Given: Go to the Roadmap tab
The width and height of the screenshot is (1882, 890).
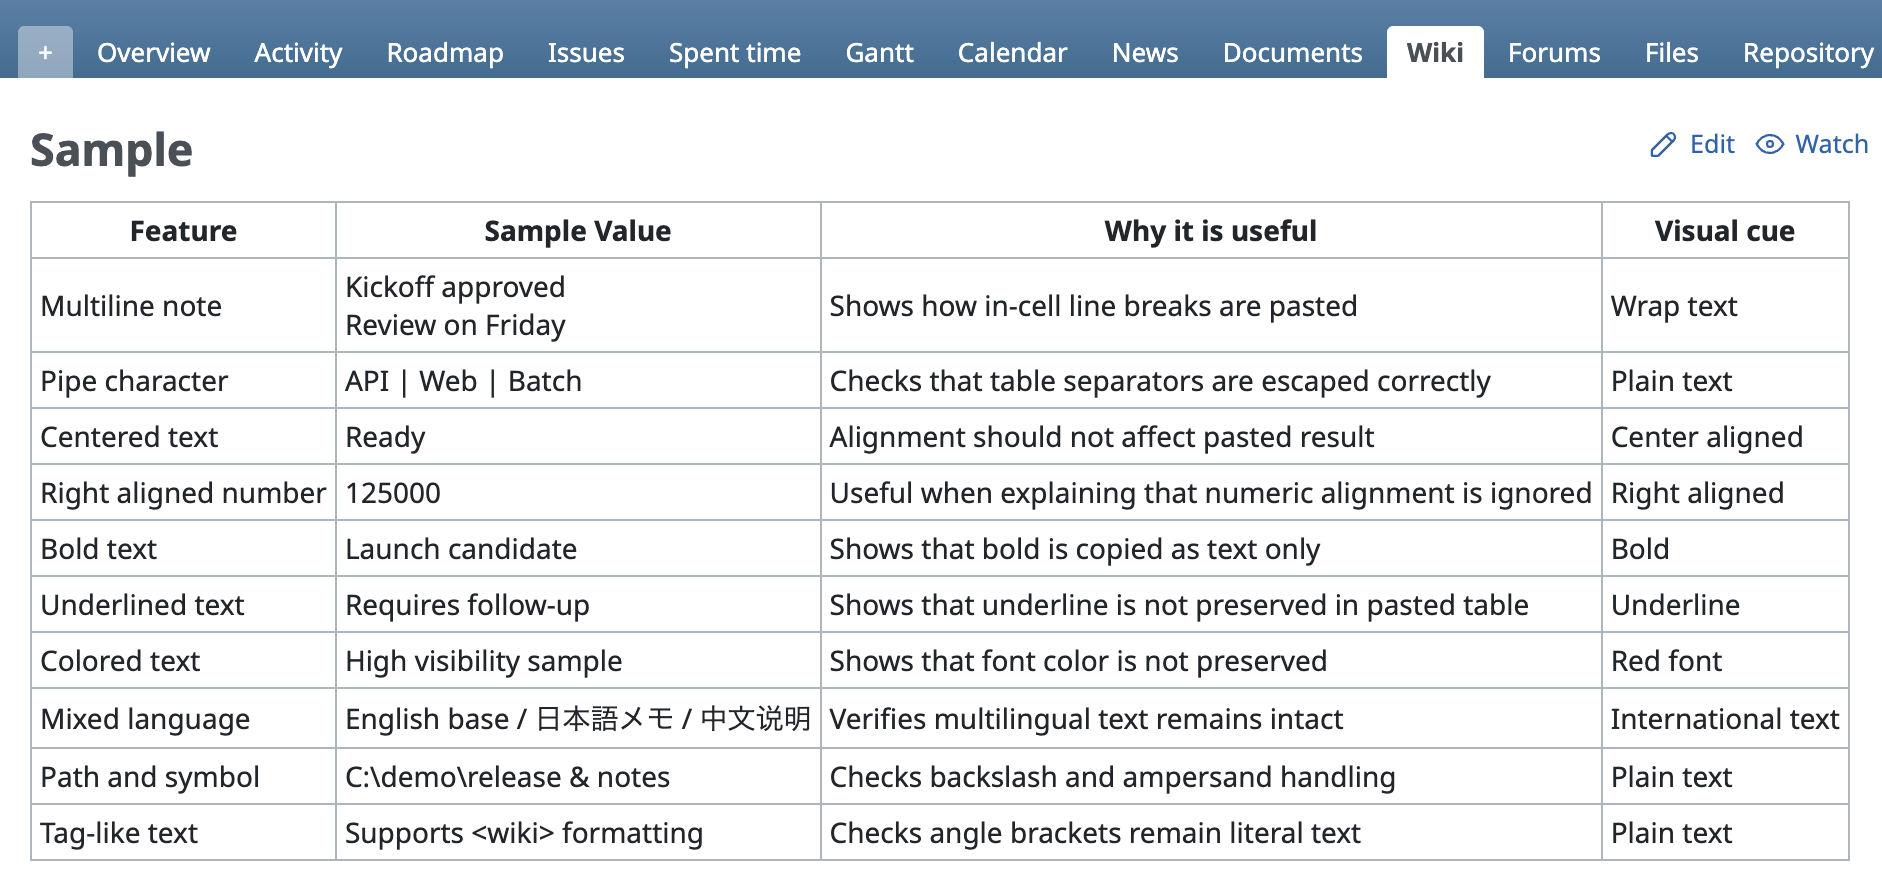Looking at the screenshot, I should 445,53.
